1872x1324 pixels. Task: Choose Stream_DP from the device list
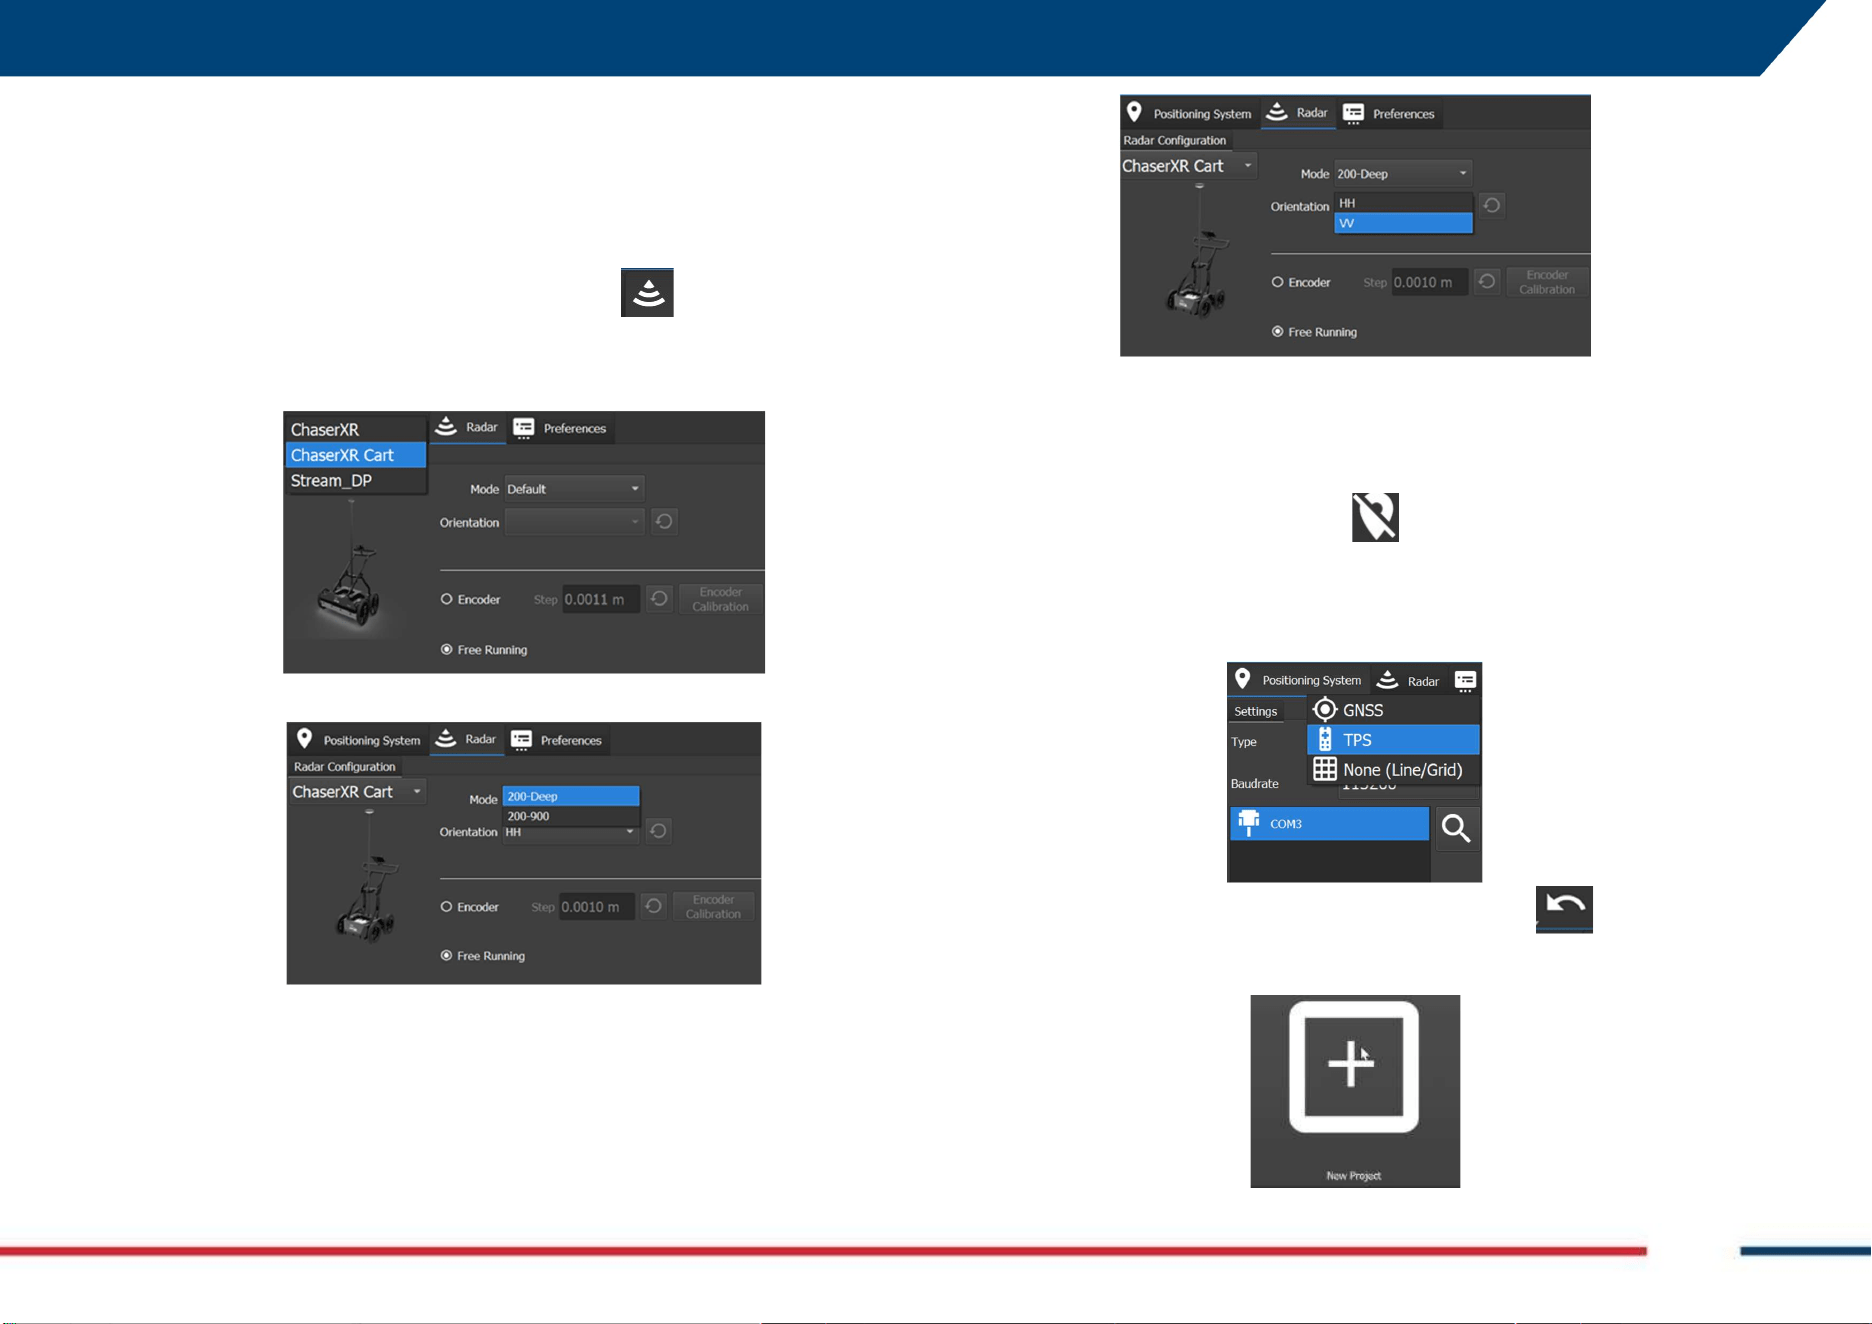(x=356, y=480)
